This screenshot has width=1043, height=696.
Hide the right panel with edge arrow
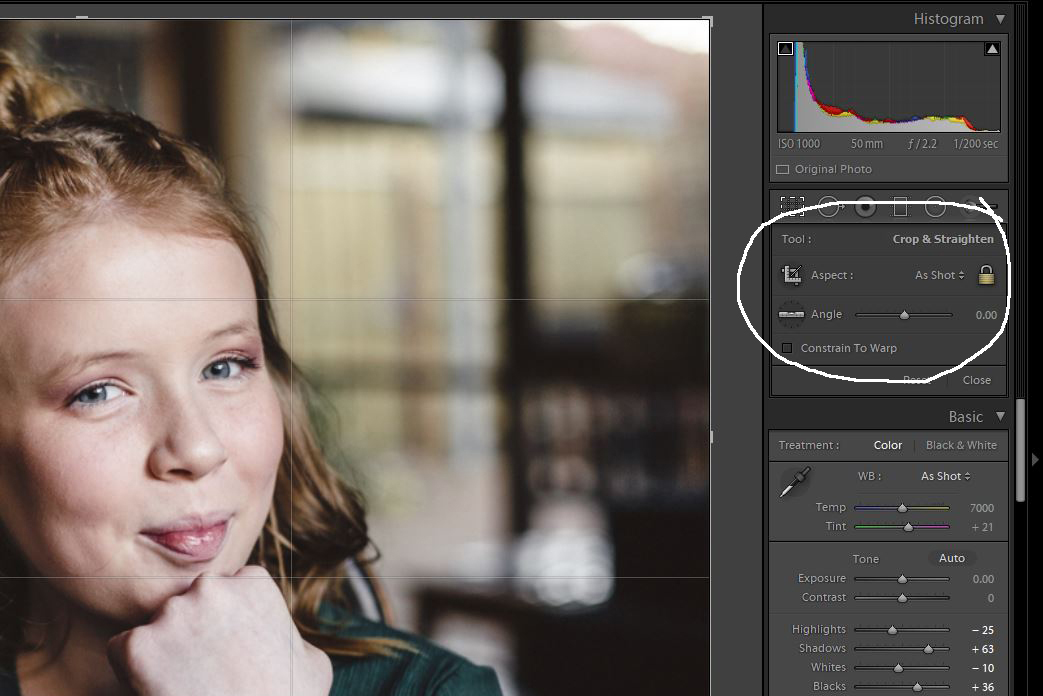(x=1035, y=459)
